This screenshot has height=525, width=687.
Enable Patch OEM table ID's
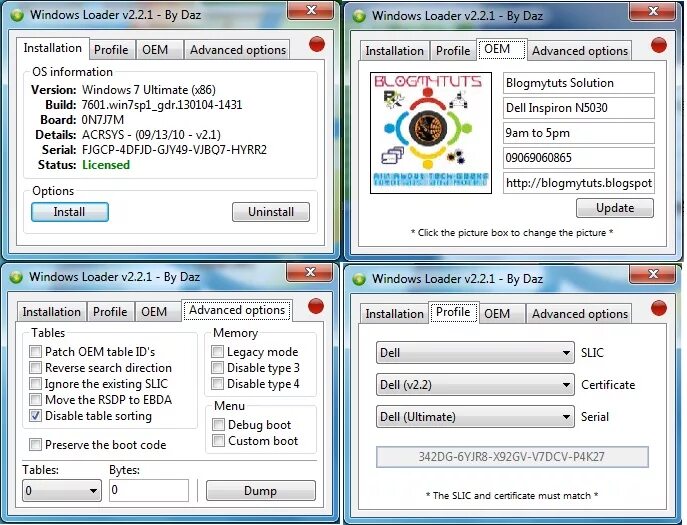click(35, 351)
